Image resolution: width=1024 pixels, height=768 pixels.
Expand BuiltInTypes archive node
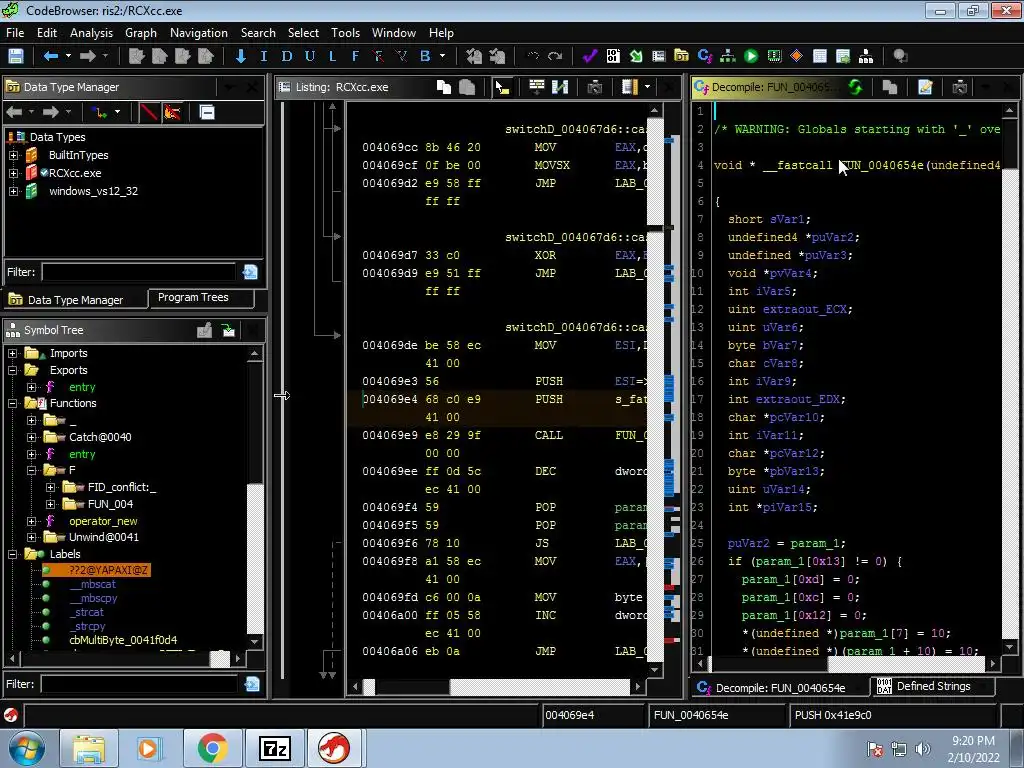[x=13, y=155]
